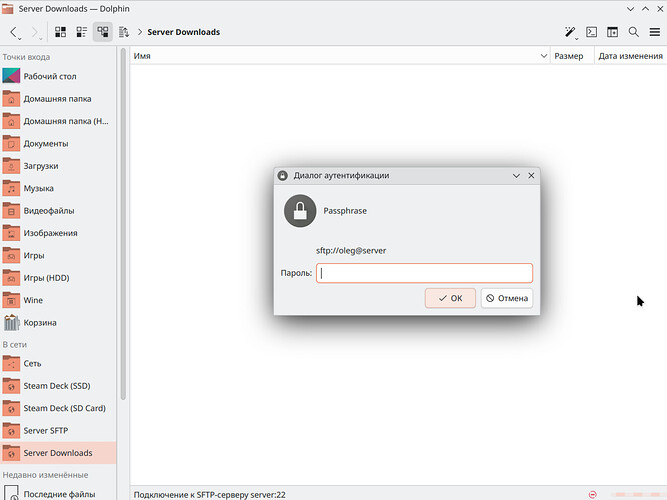Image resolution: width=667 pixels, height=500 pixels.
Task: Open the hamburger menu
Action: point(655,32)
